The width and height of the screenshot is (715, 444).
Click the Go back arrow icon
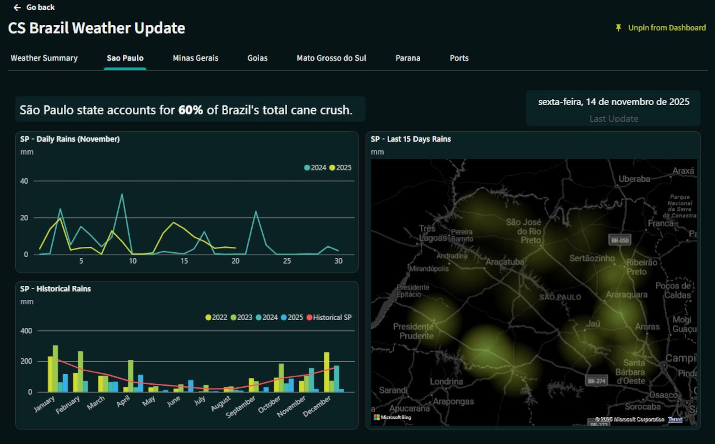click(16, 7)
